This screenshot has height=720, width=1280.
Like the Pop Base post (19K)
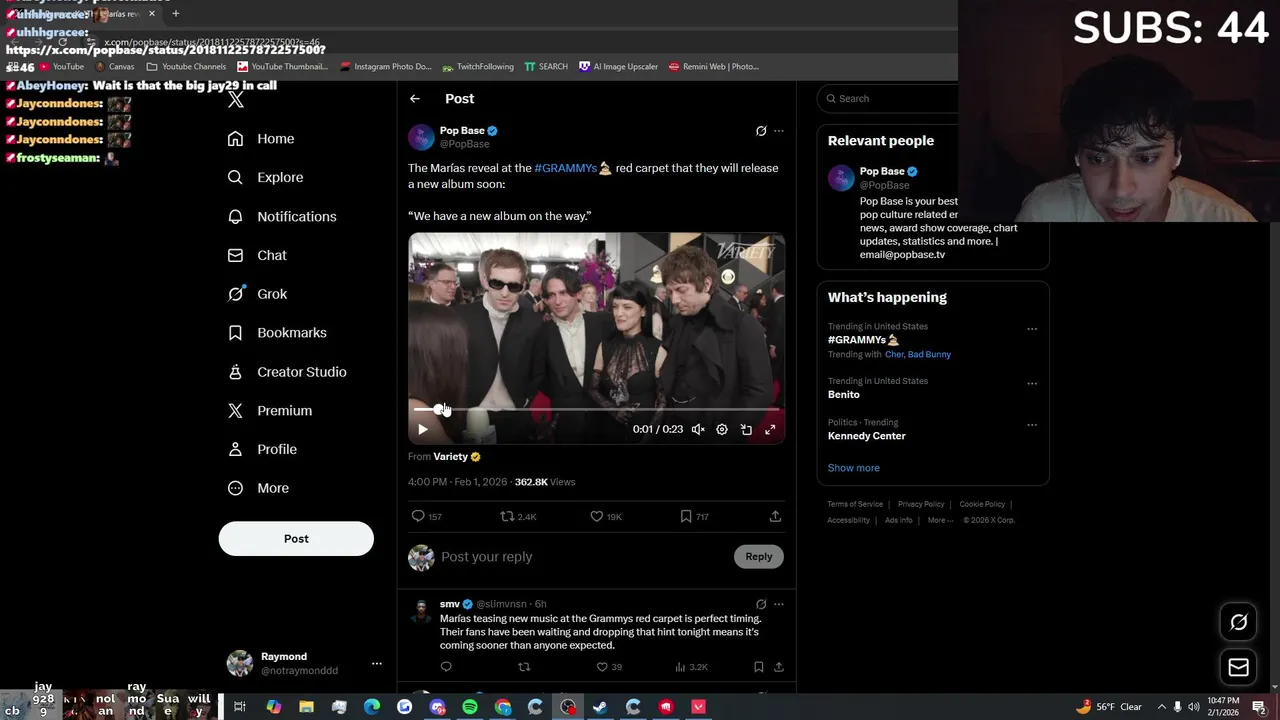[606, 516]
